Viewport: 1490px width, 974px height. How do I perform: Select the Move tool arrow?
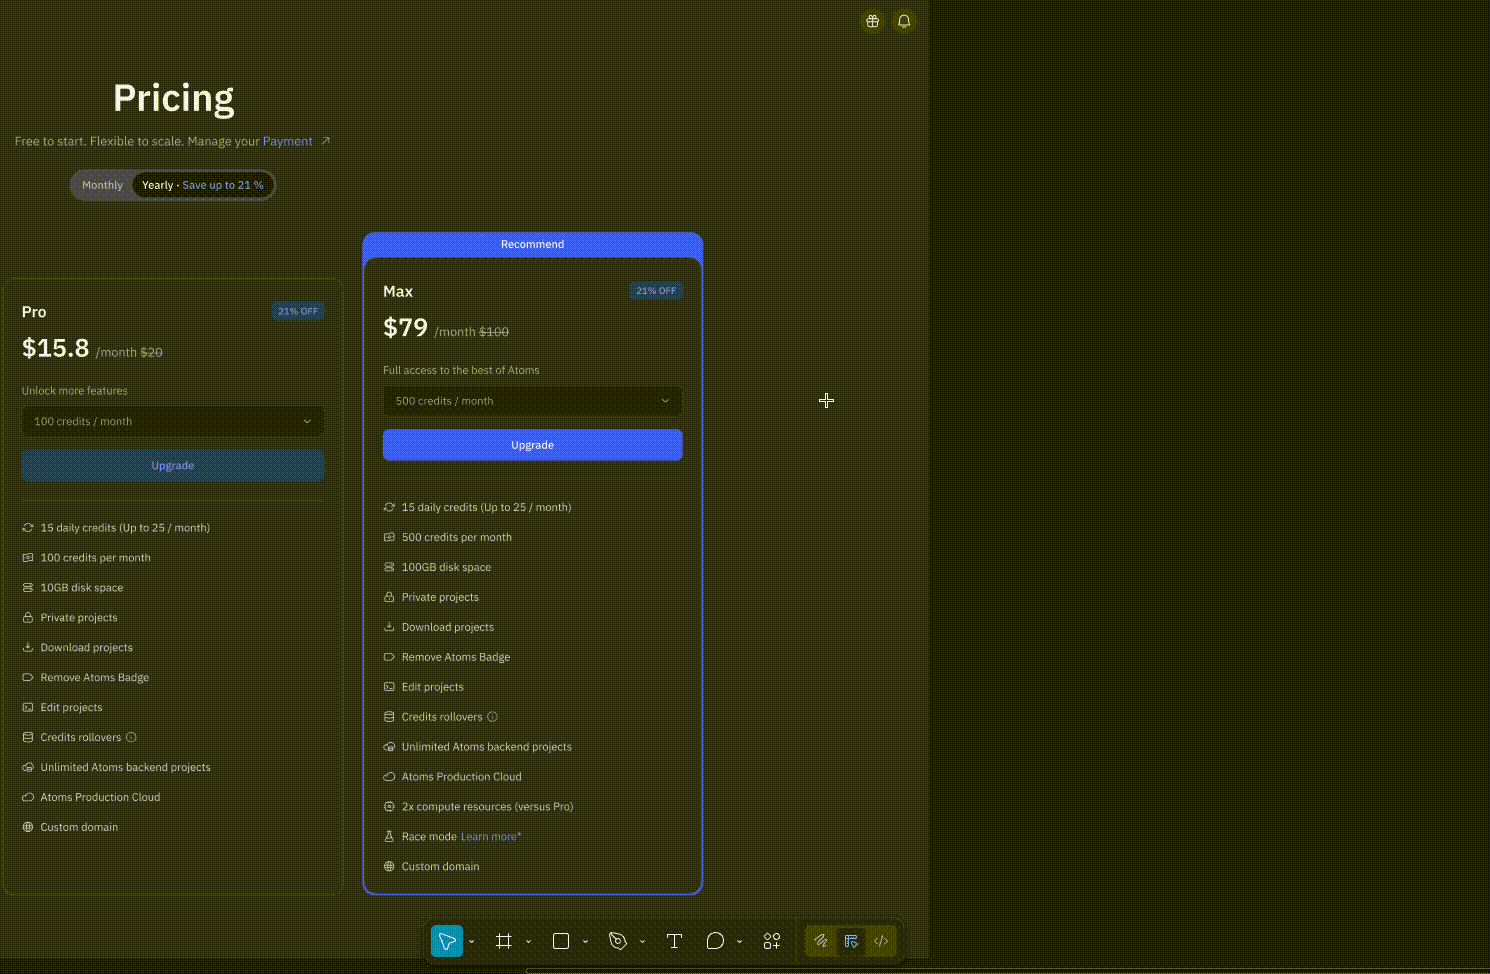[447, 941]
